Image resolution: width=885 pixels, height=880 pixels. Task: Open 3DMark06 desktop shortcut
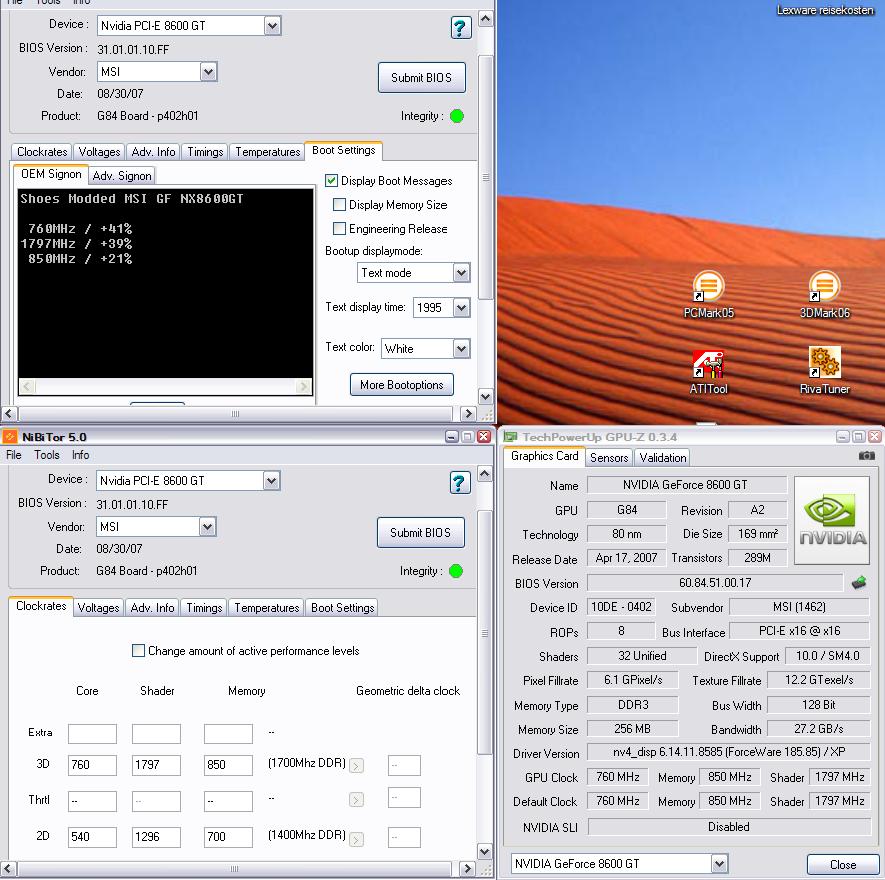[x=824, y=295]
